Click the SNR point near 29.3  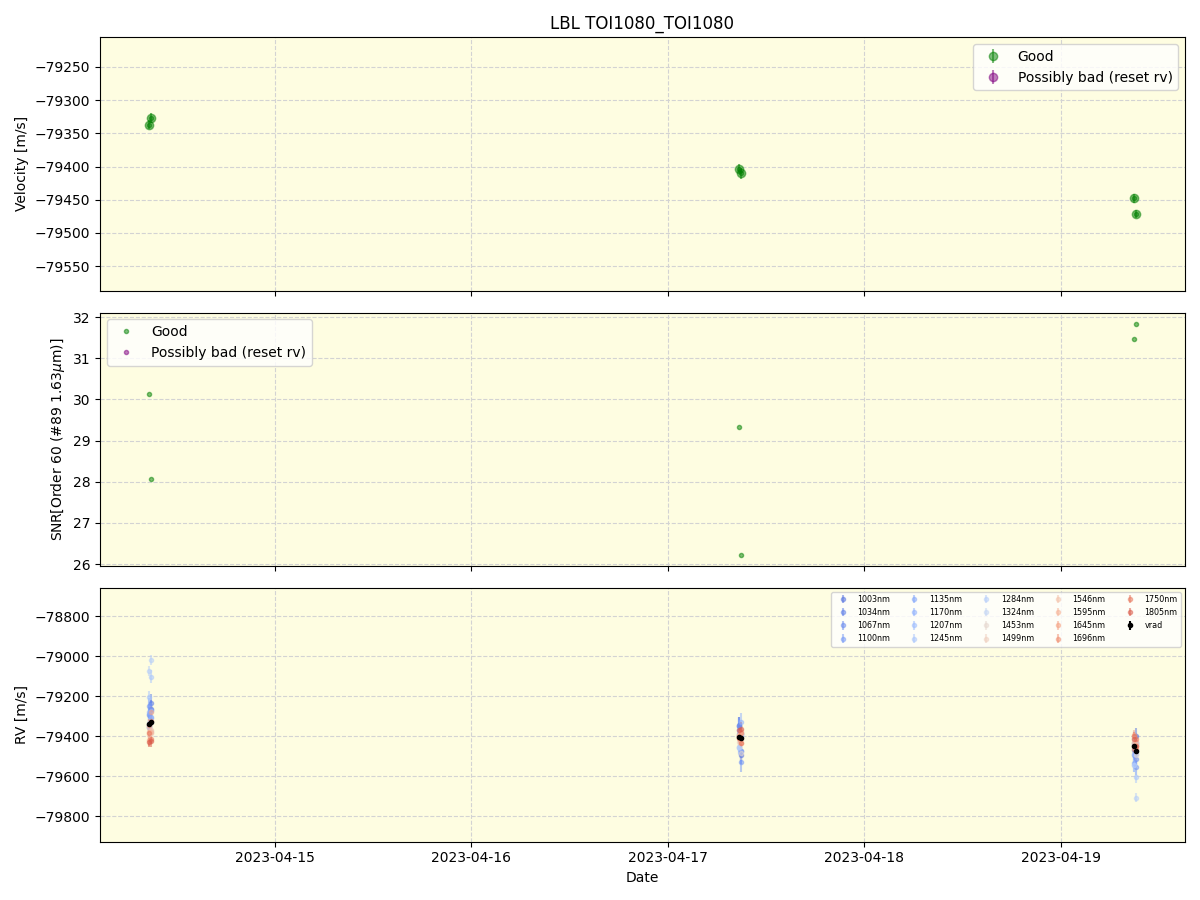click(x=739, y=427)
